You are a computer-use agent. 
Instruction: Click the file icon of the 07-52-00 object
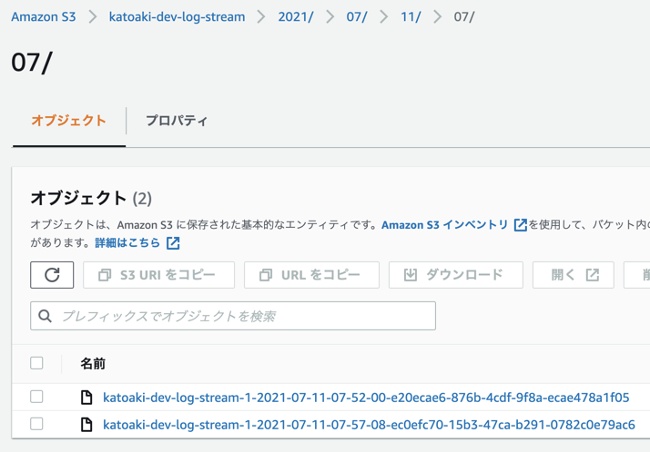coord(86,397)
